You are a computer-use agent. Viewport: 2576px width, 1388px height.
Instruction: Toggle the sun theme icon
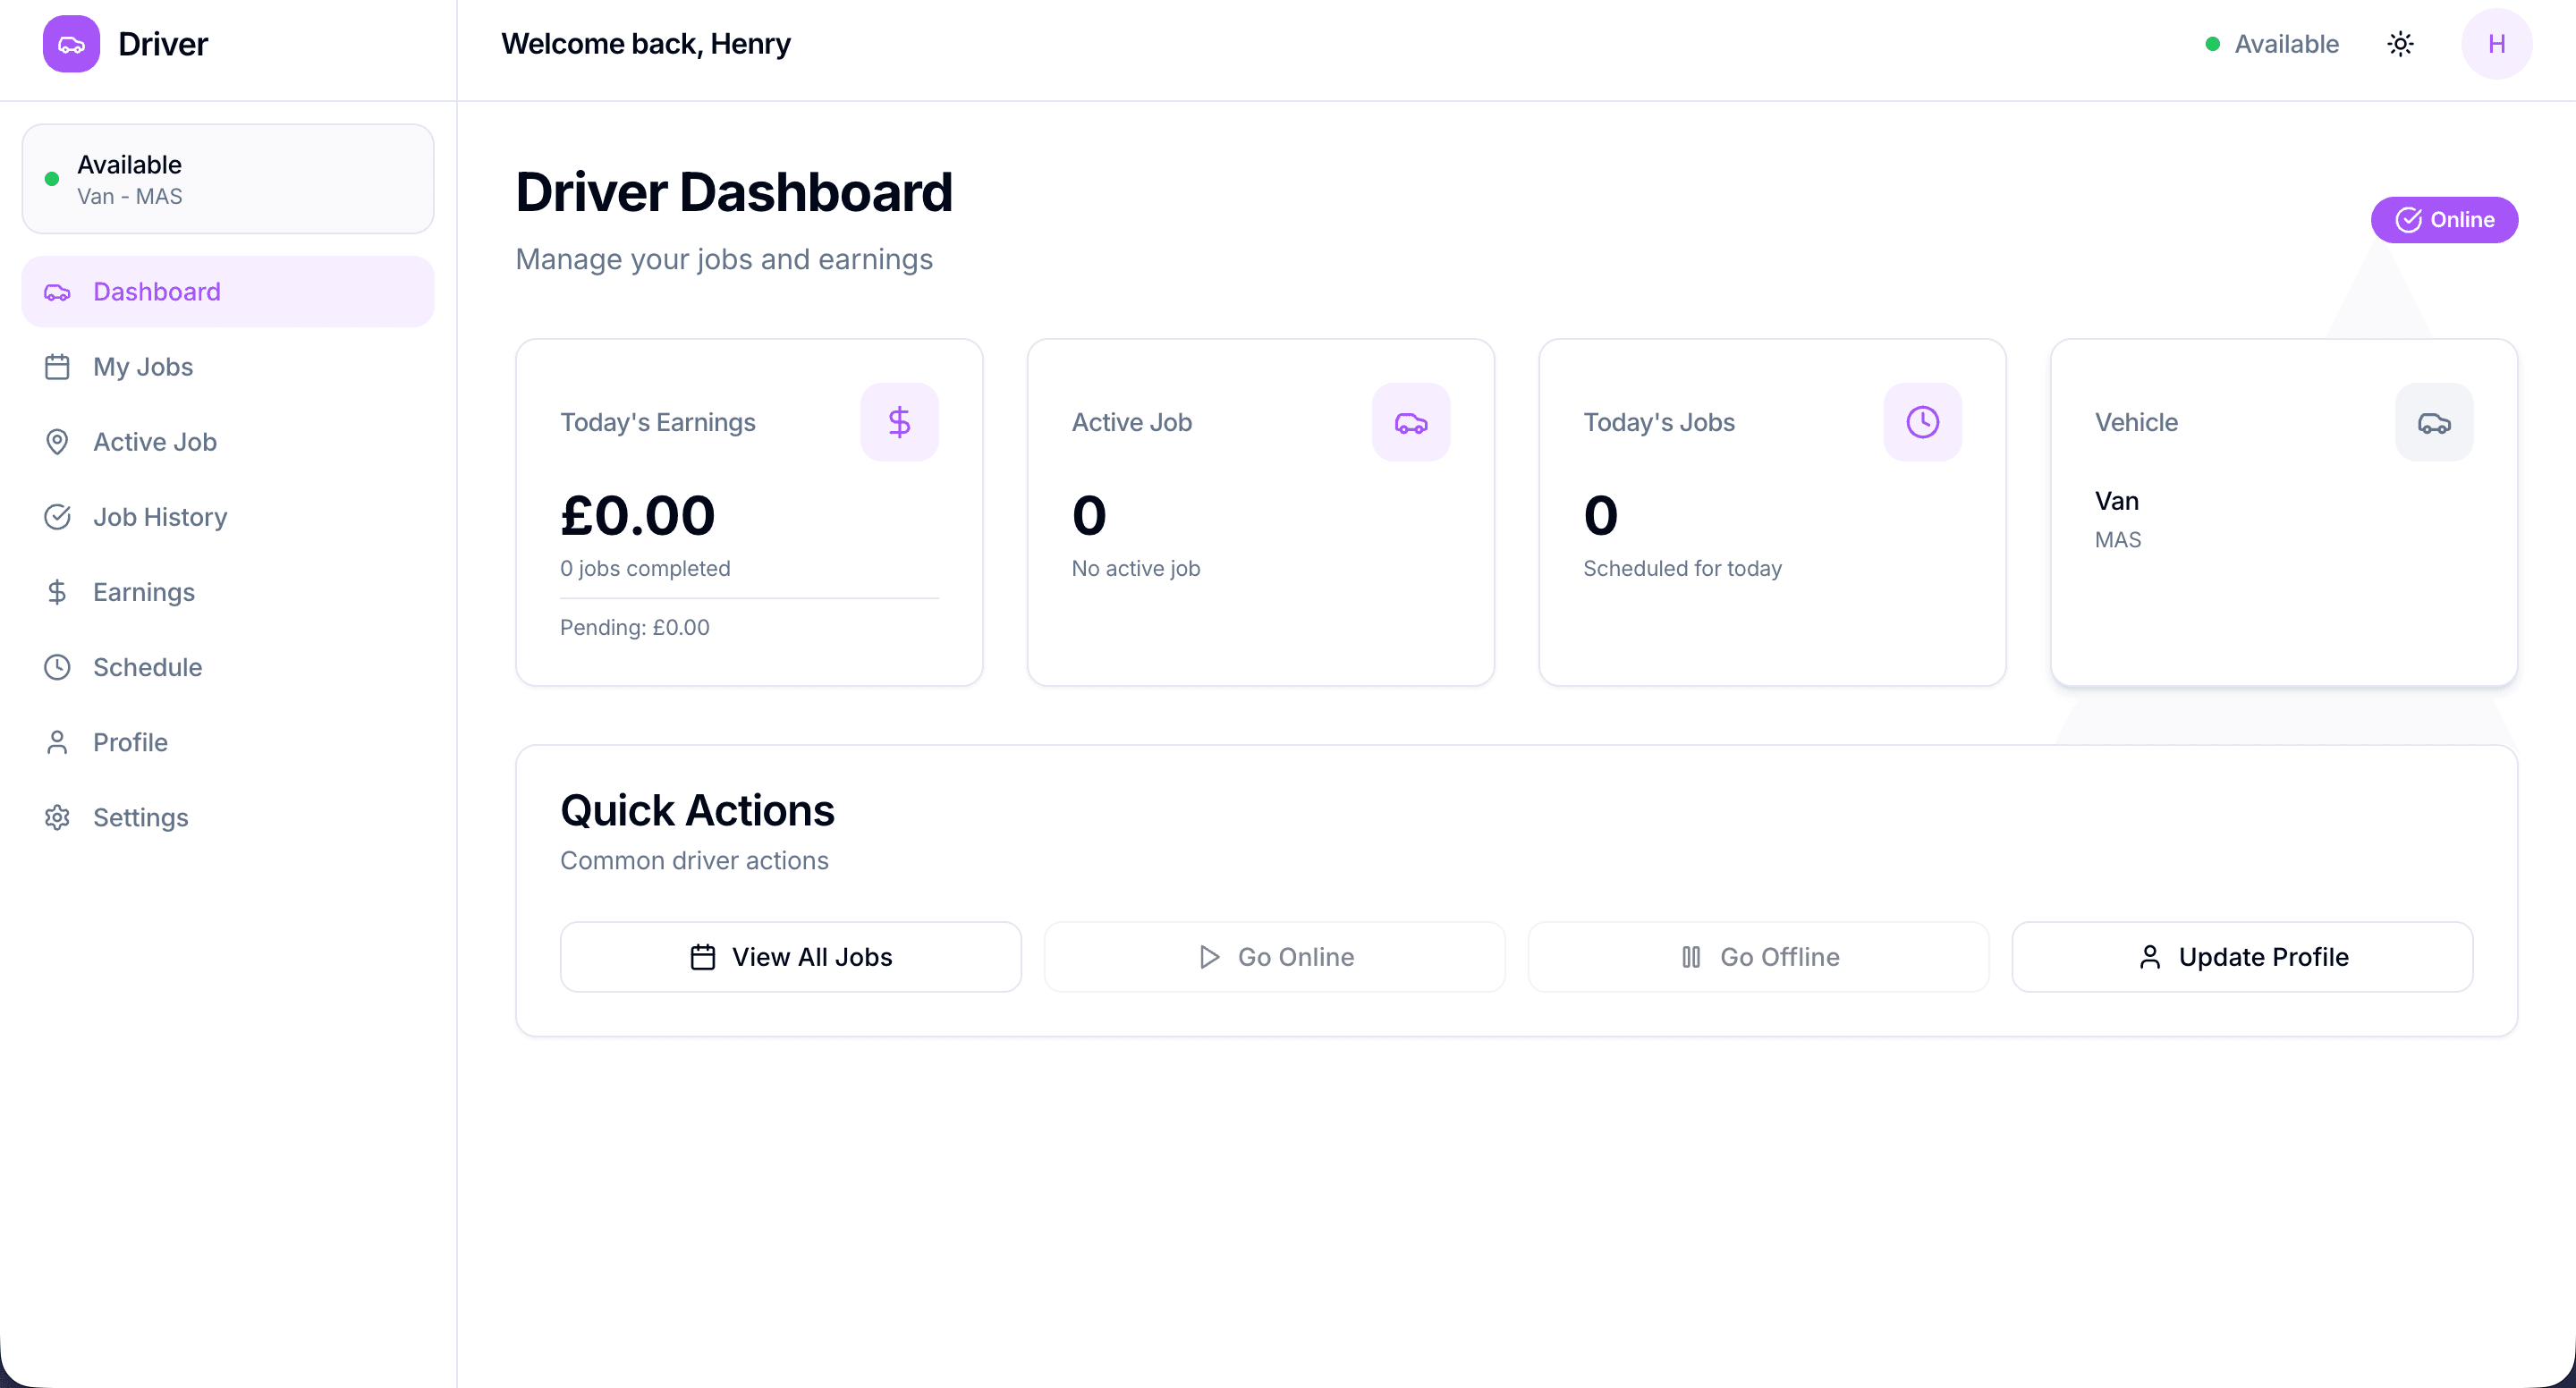[2400, 44]
